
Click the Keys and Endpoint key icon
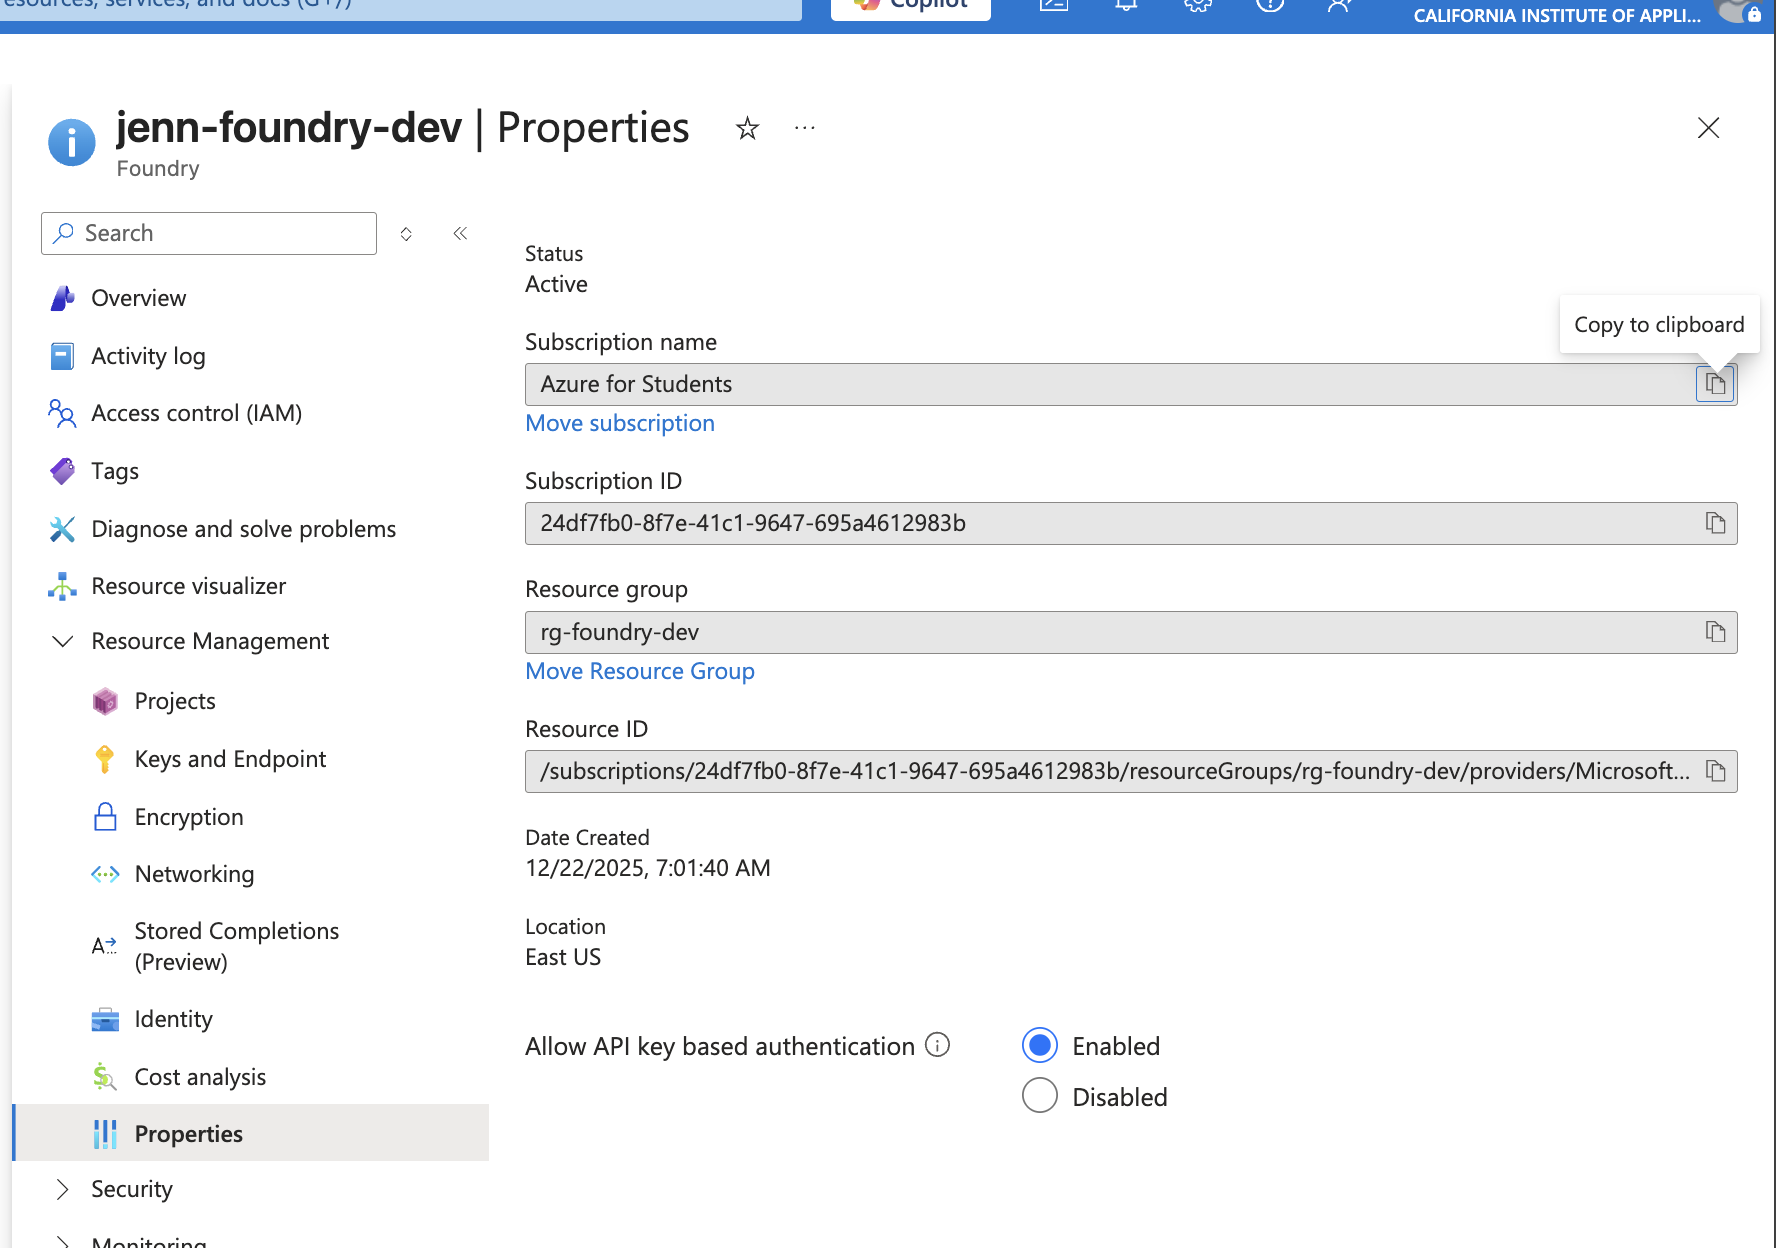tap(105, 759)
